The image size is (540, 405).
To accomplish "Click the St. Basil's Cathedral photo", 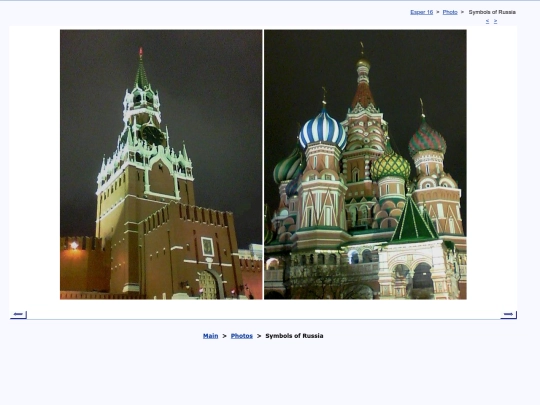I will point(365,165).
